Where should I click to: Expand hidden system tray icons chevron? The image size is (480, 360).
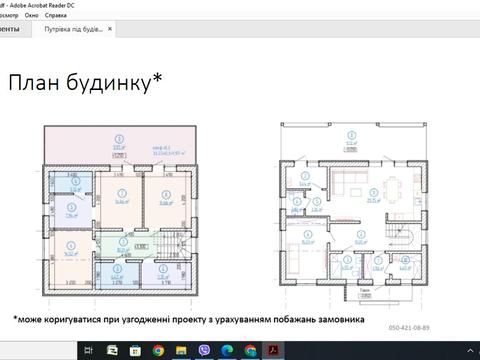(x=470, y=350)
